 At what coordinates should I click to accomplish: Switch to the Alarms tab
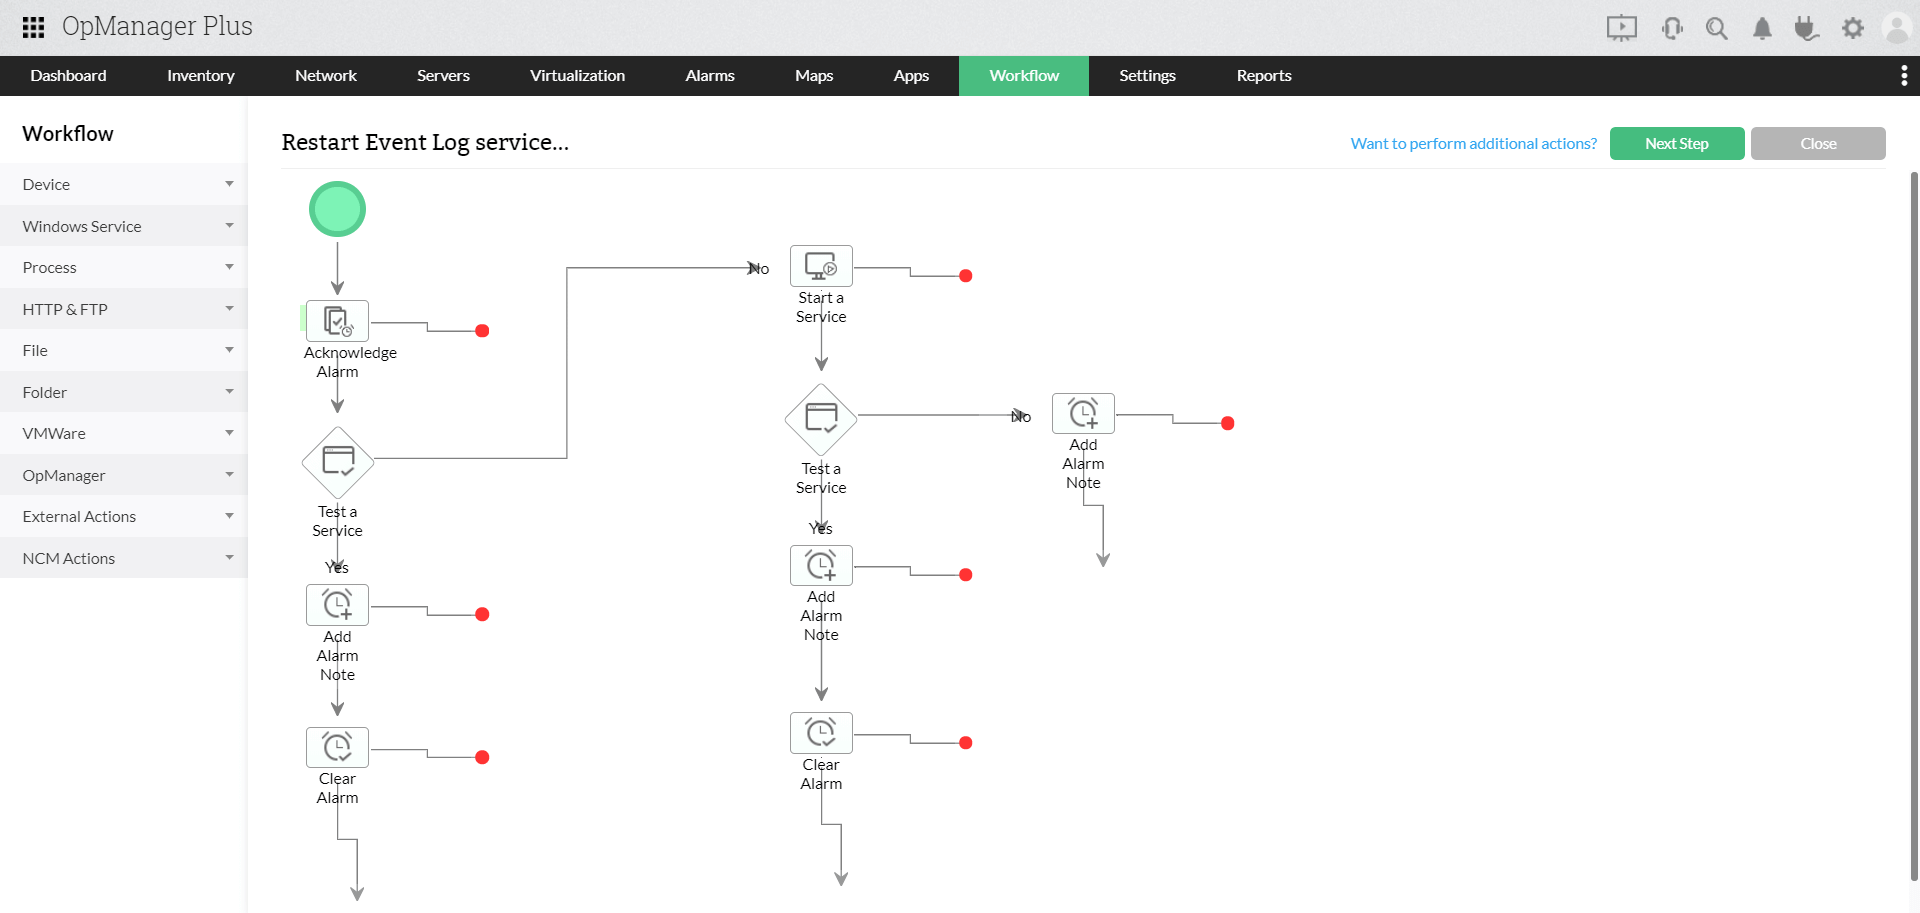[709, 75]
